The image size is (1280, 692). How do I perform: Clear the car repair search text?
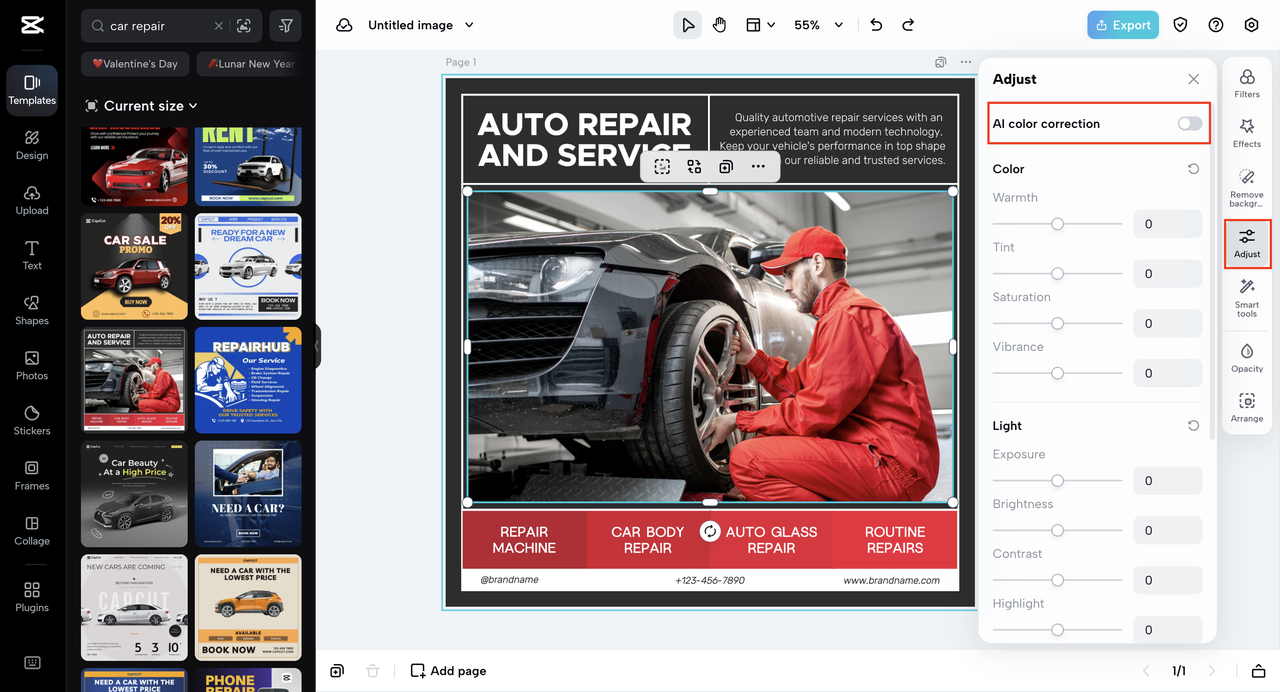point(219,26)
